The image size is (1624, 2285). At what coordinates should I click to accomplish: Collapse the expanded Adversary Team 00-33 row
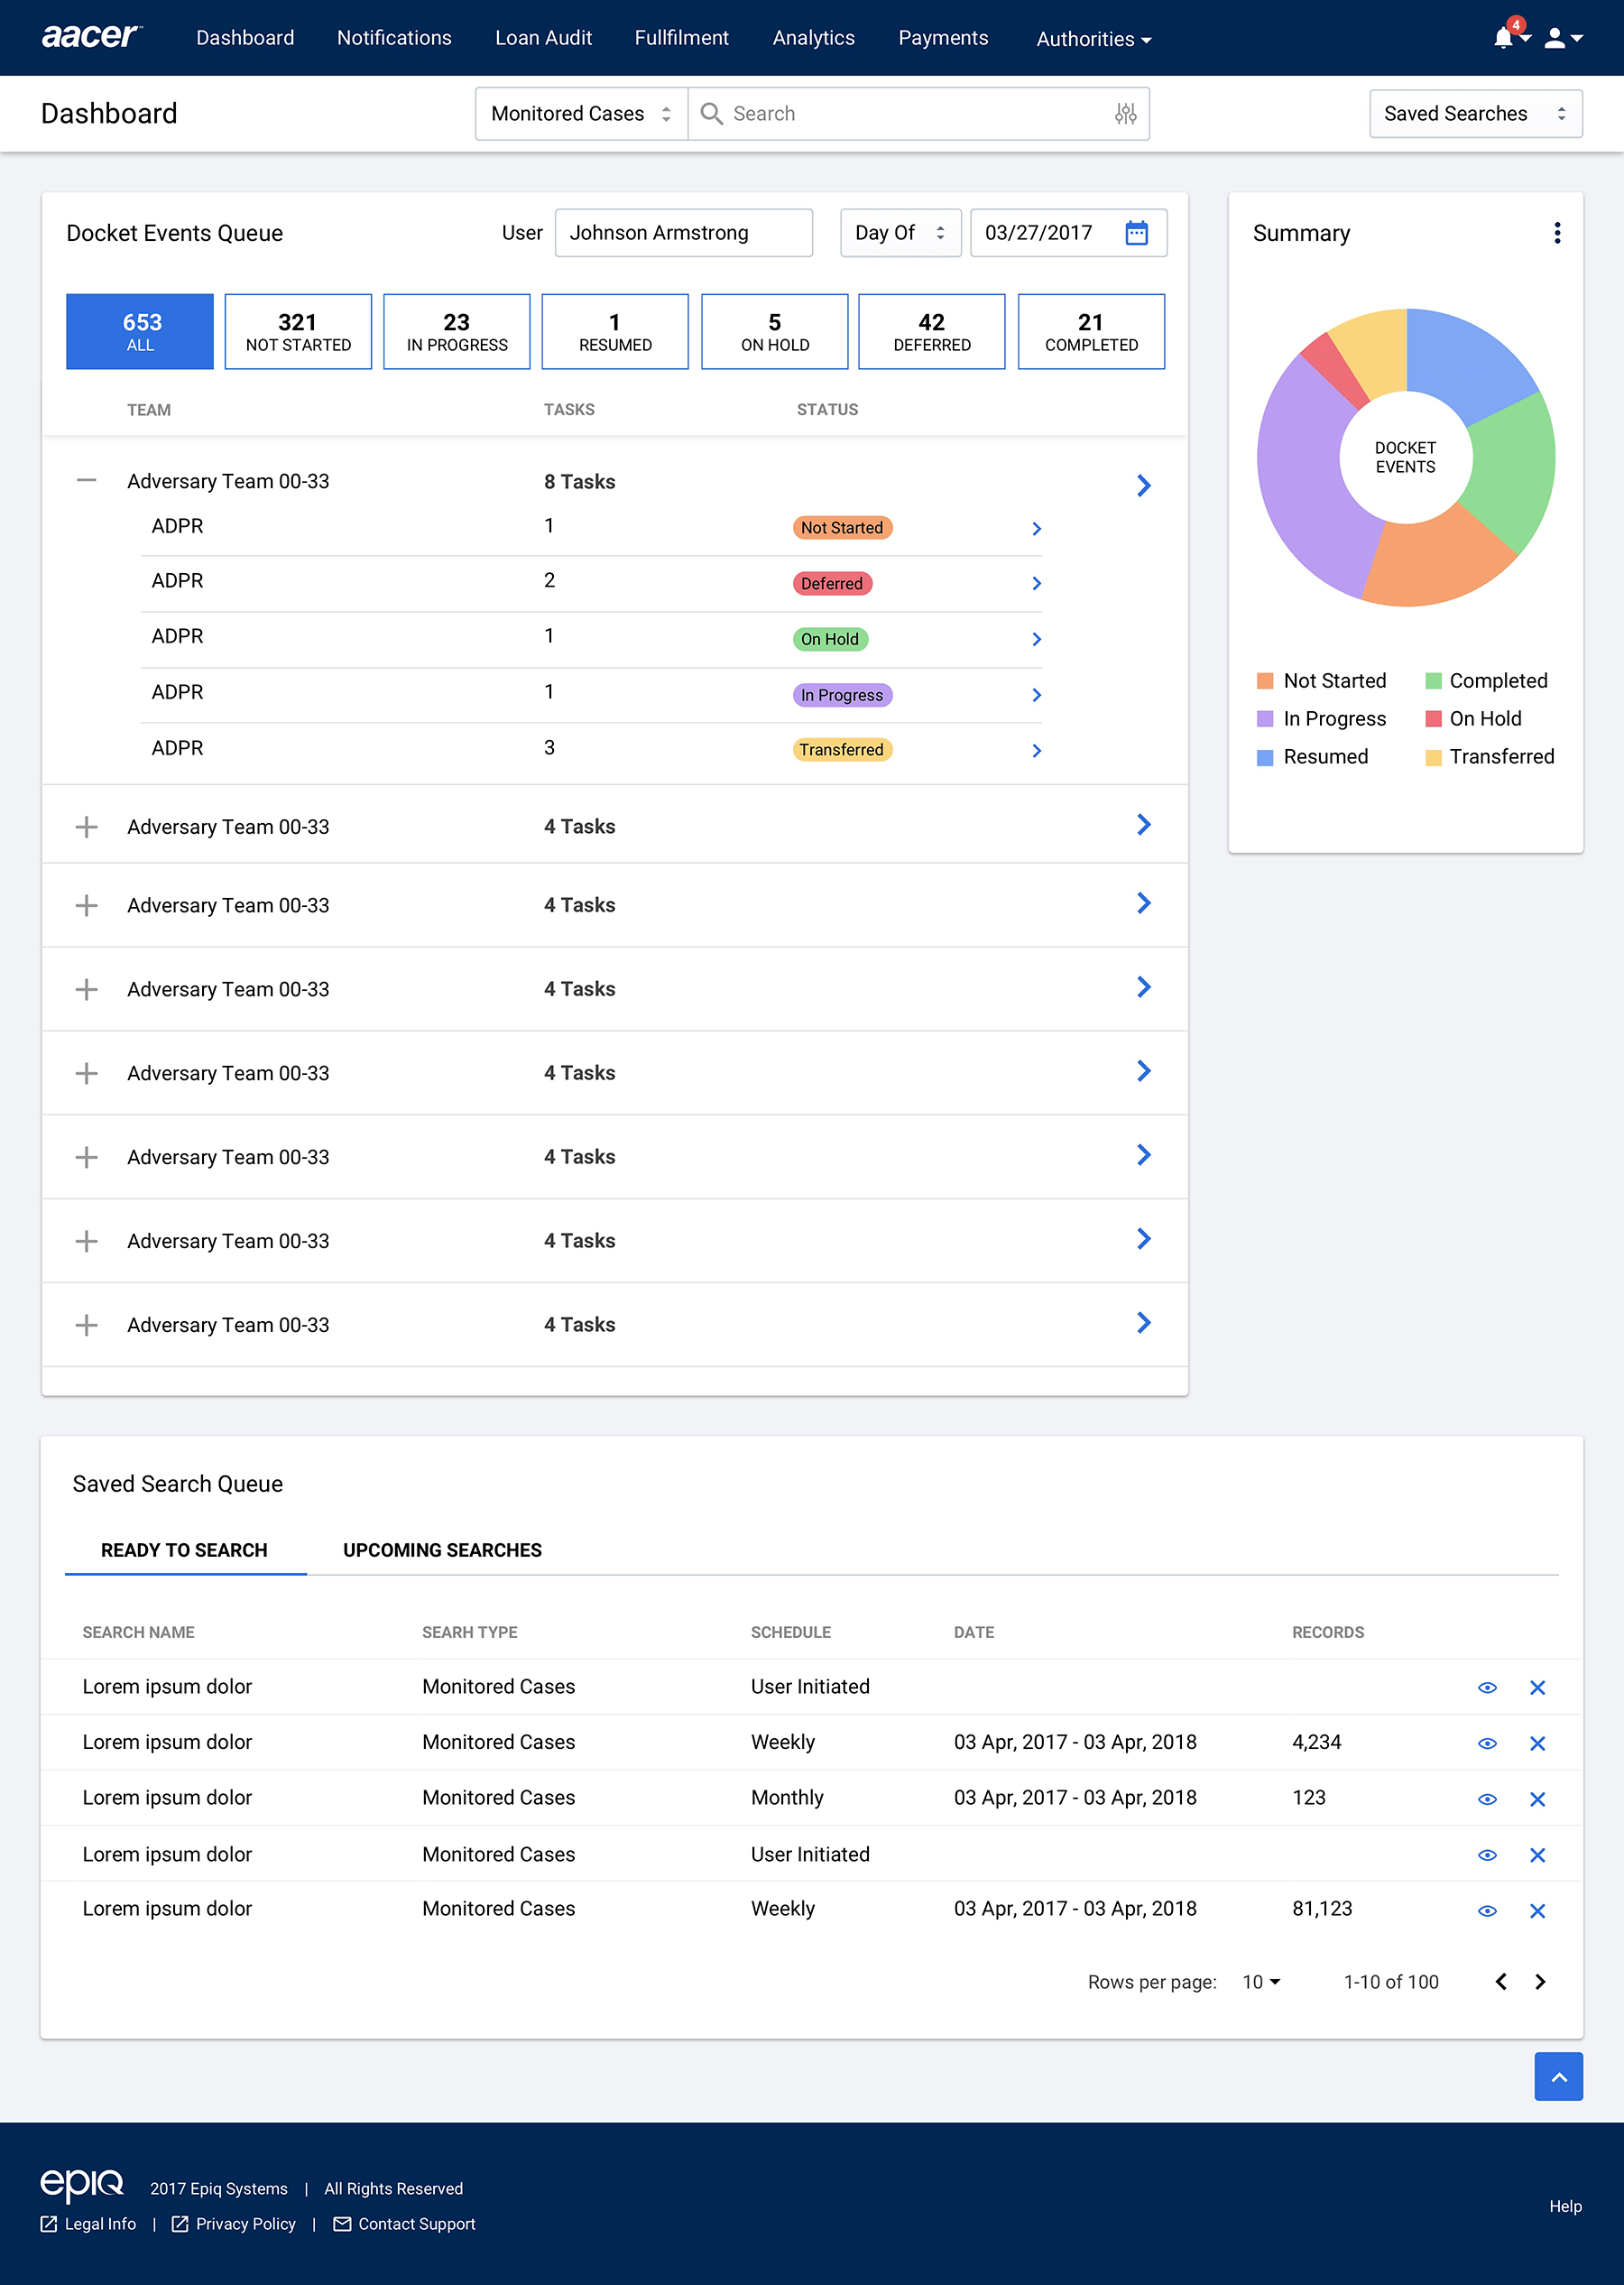click(87, 481)
